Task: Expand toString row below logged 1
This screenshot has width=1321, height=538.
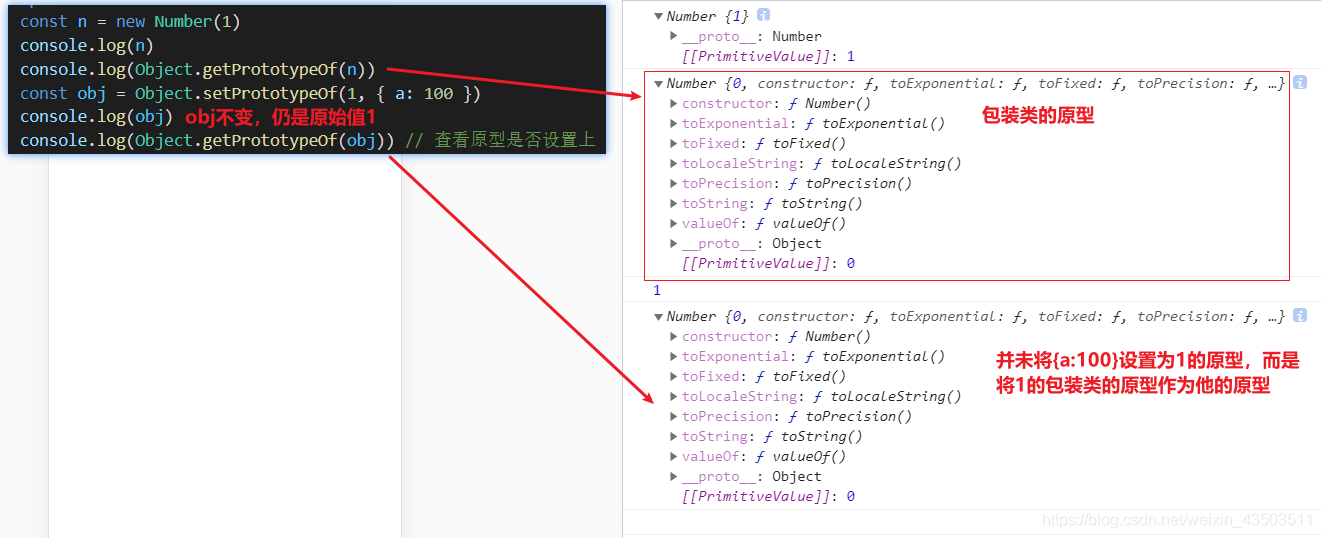Action: (674, 436)
